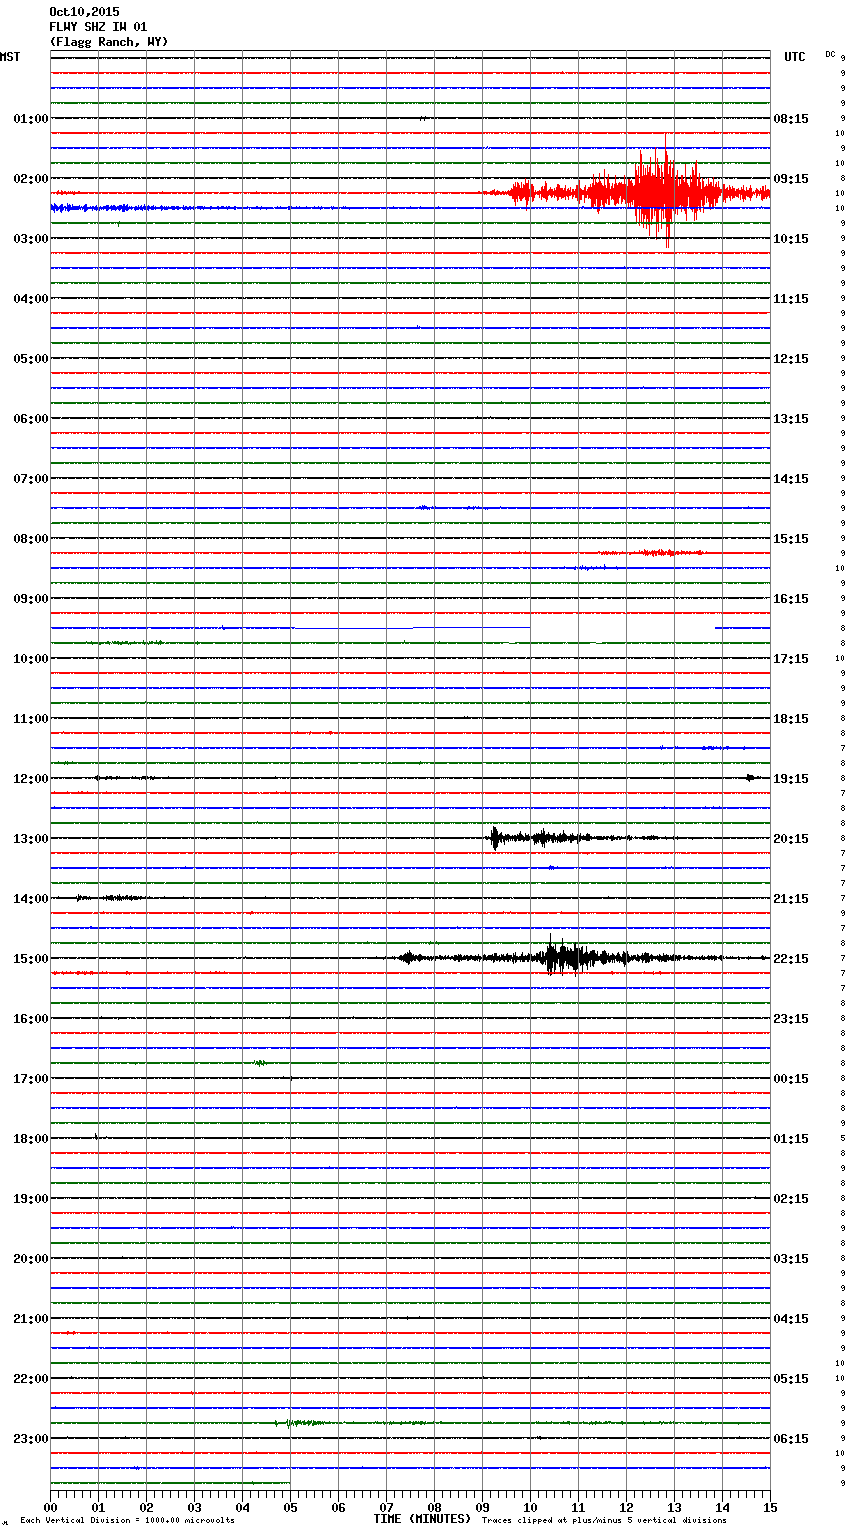Click the '22:15' UTC time label

click(791, 958)
